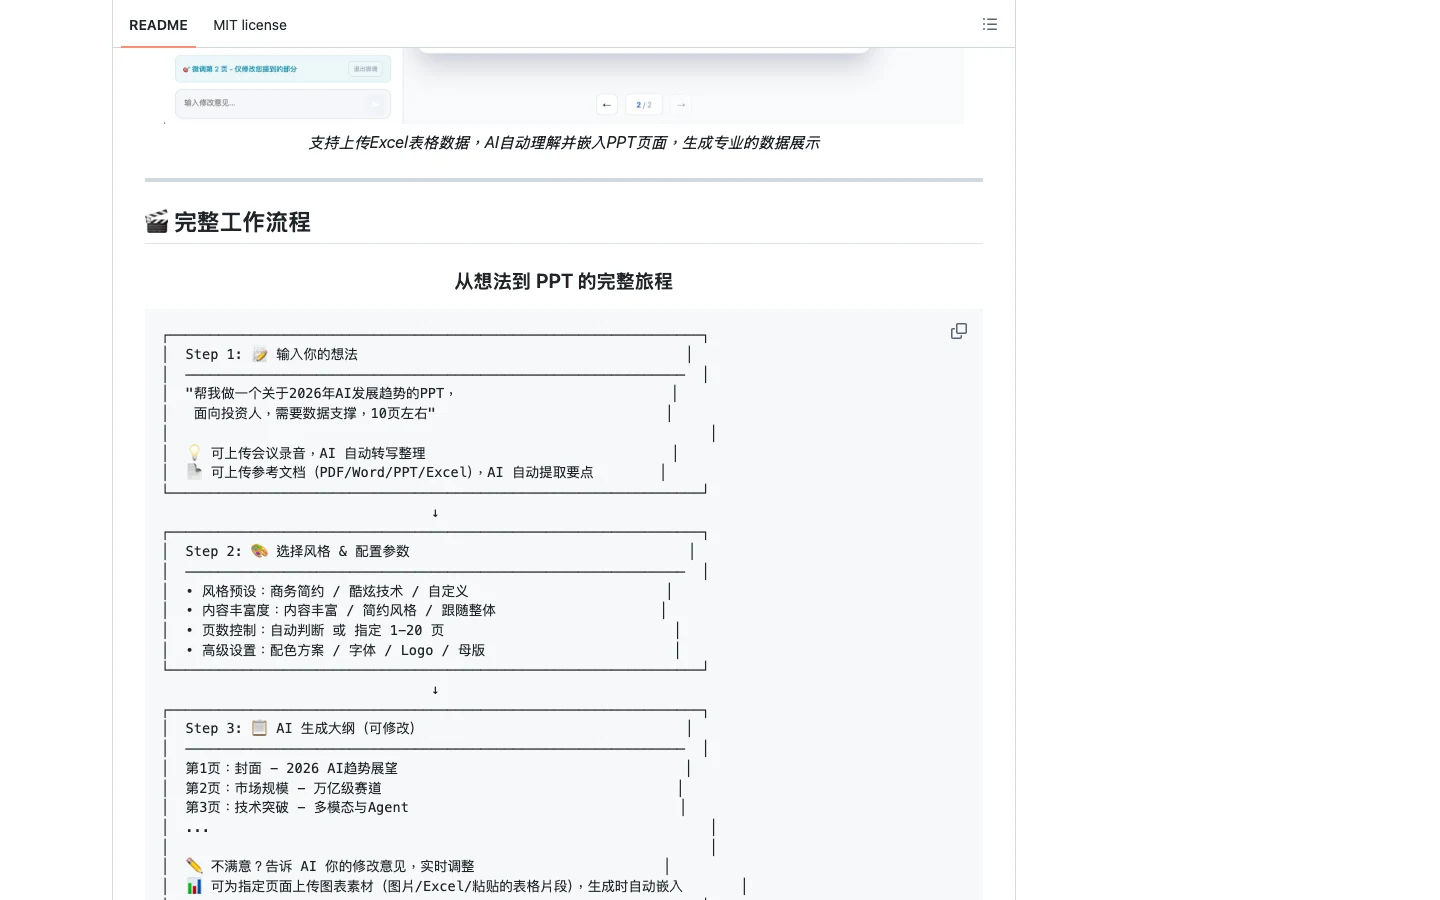Click the blue 微调第 2 页 banner in preview
This screenshot has width=1440, height=900.
click(283, 69)
